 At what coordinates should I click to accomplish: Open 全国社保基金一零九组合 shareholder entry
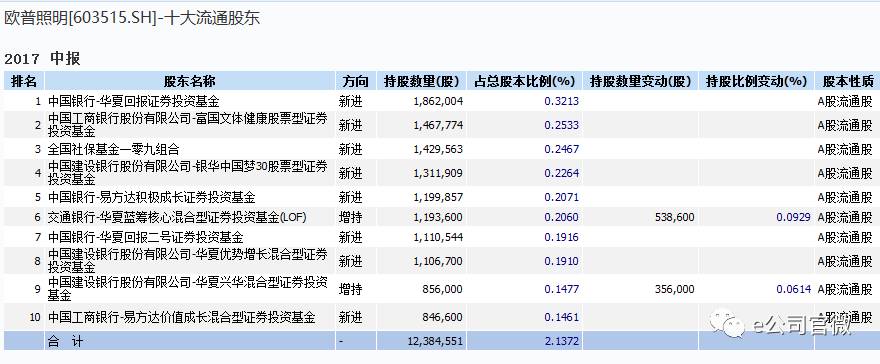coord(113,149)
